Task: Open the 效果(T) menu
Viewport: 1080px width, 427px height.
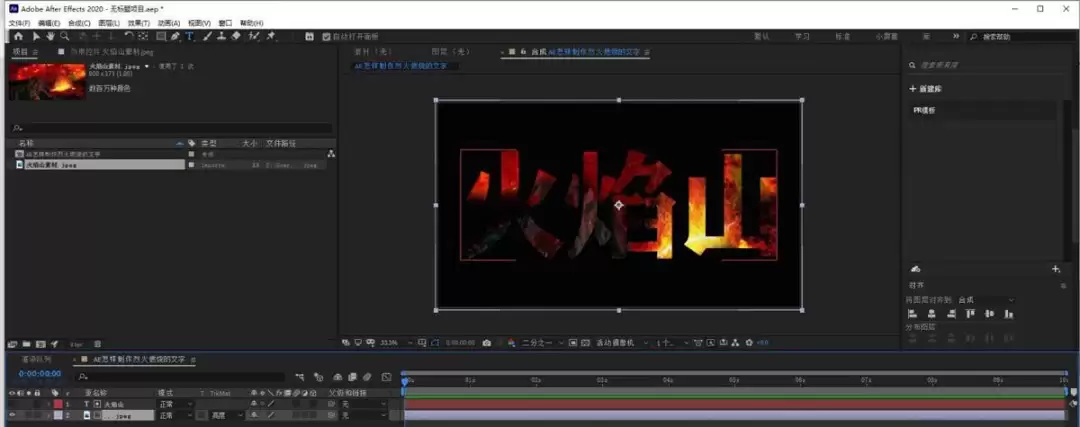Action: pos(138,23)
